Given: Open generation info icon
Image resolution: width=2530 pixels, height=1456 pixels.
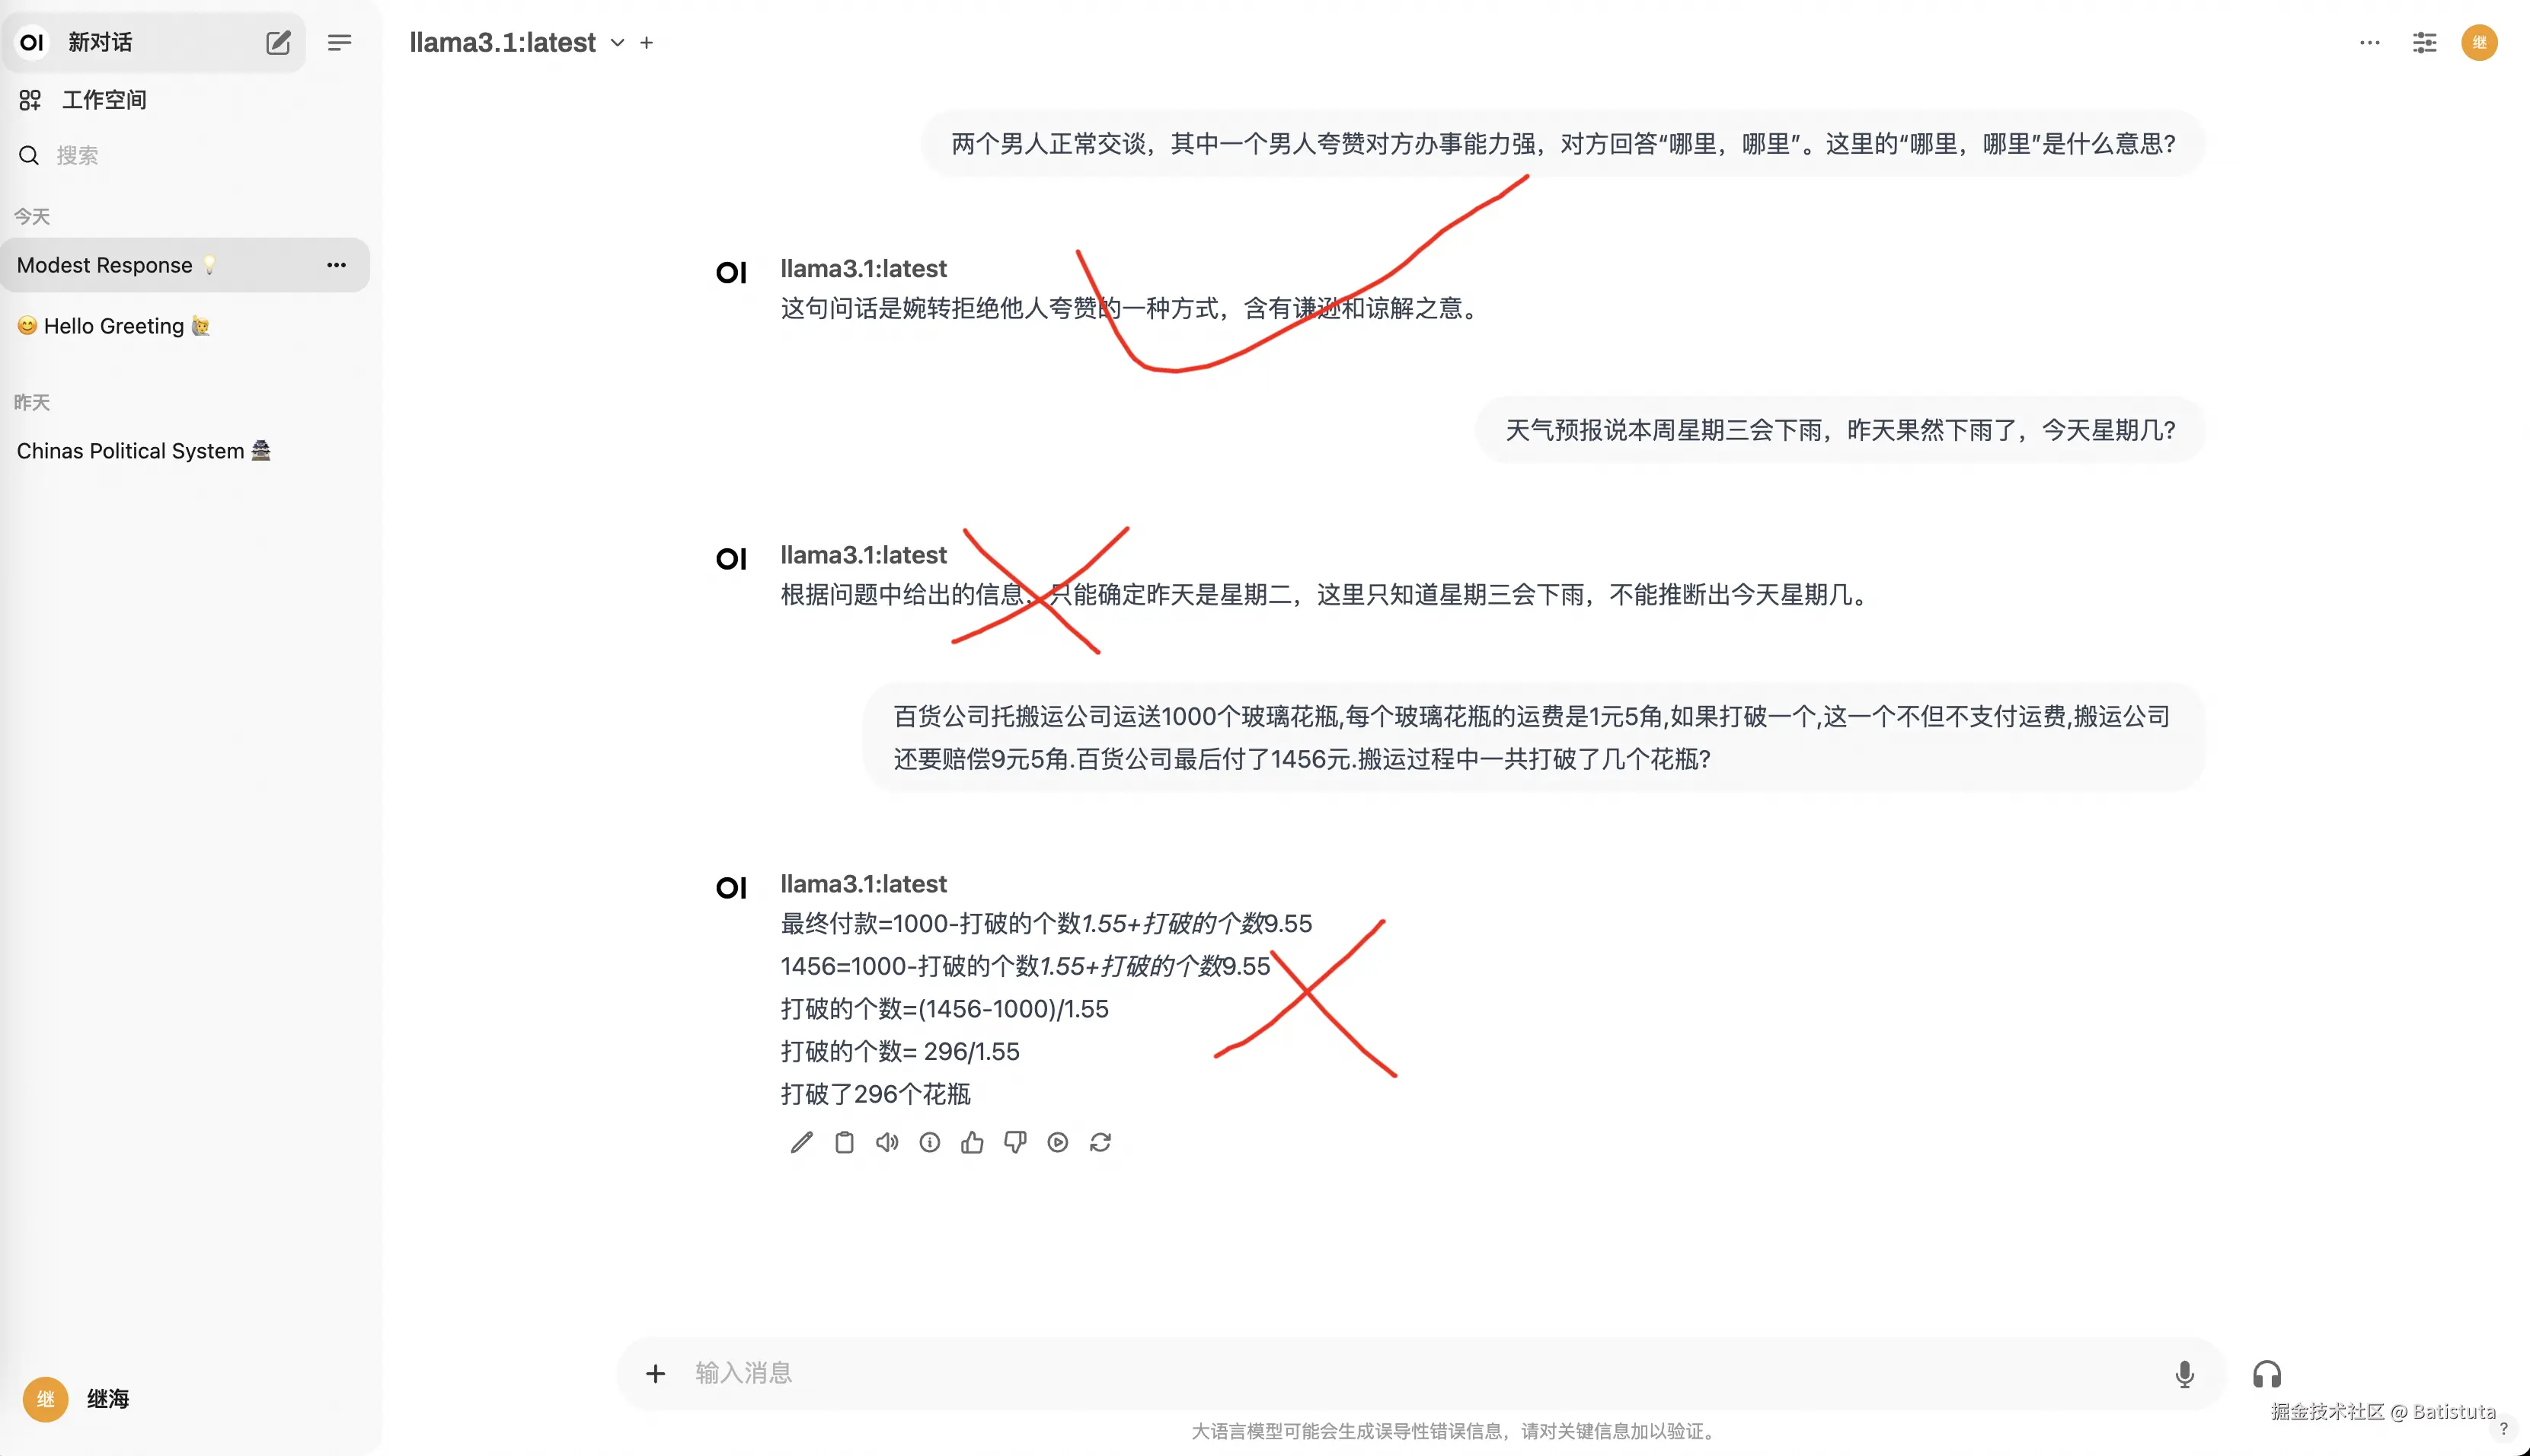Looking at the screenshot, I should point(929,1142).
